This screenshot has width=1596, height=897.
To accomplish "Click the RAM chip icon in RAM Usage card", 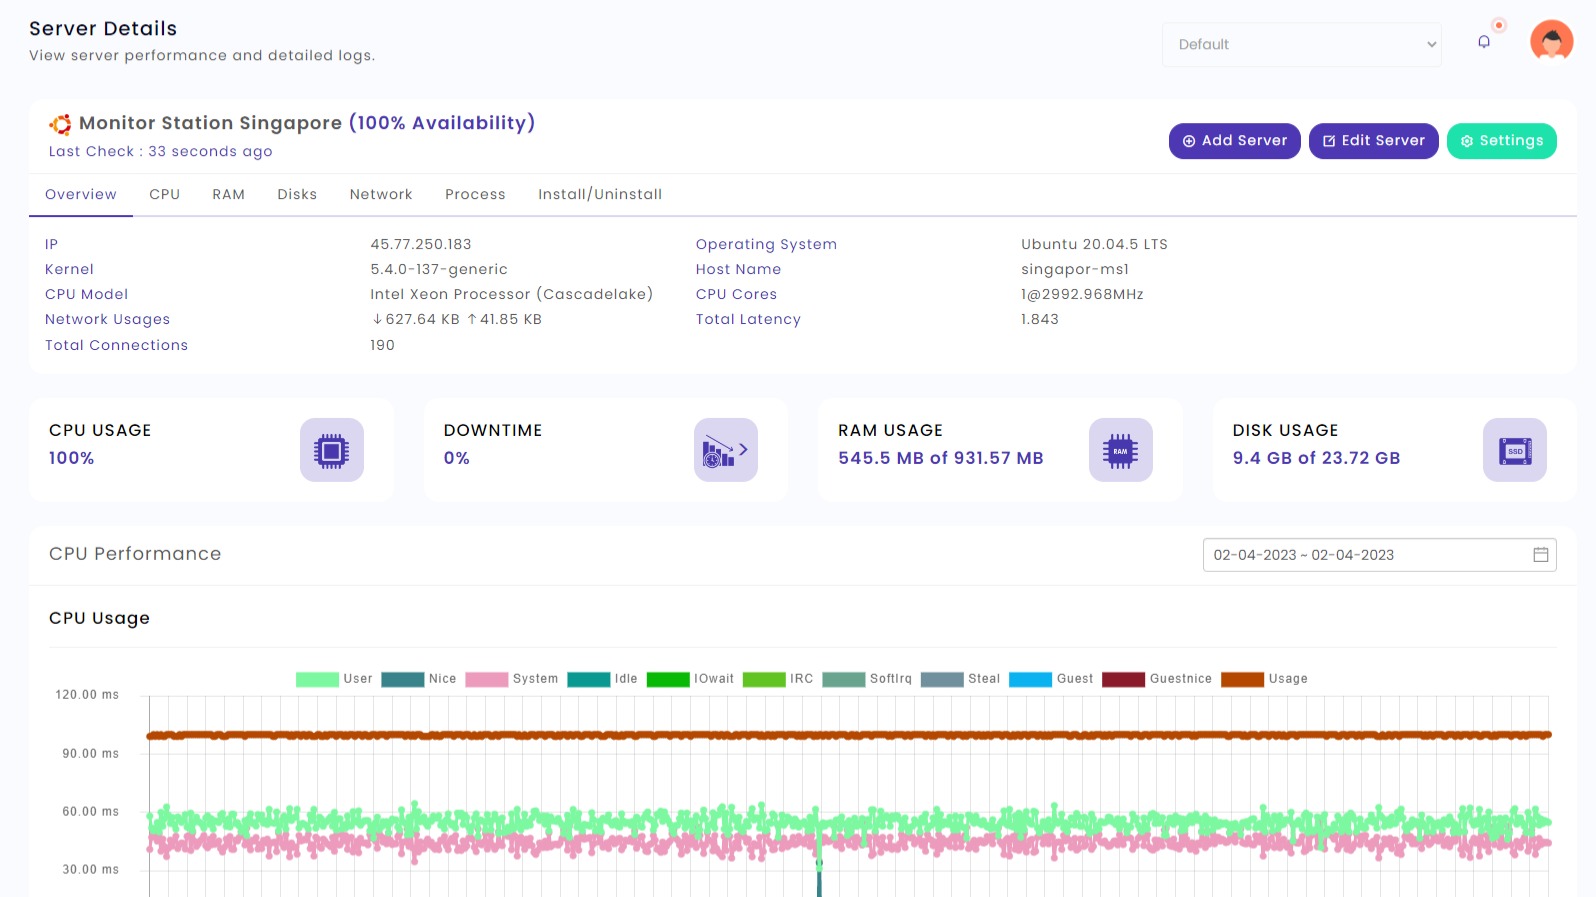I will point(1120,450).
